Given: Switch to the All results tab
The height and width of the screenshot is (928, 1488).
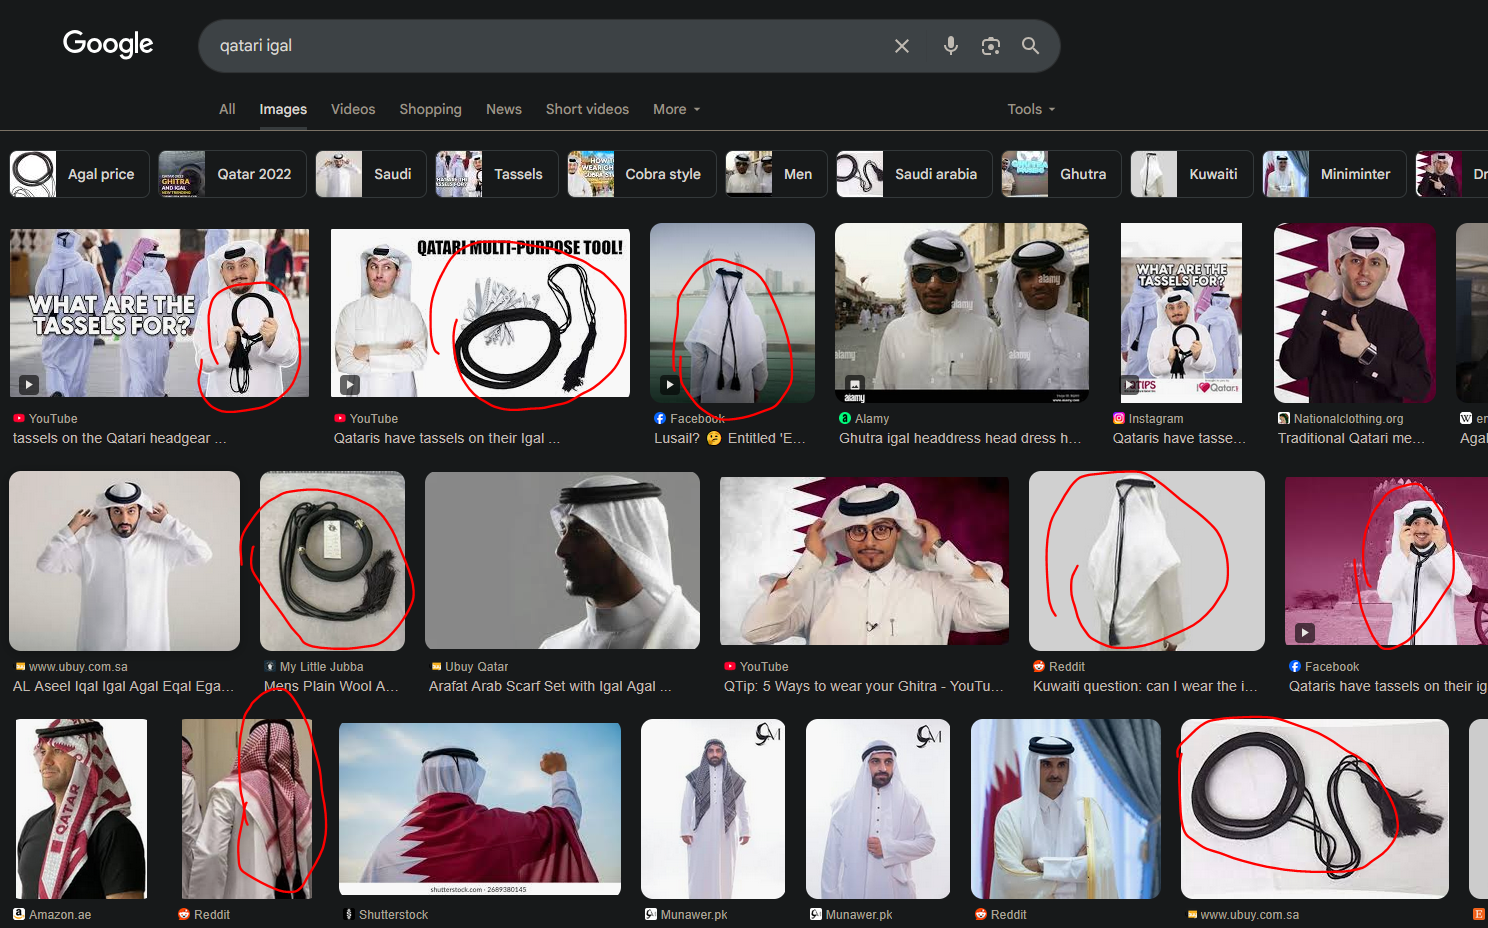Looking at the screenshot, I should click(227, 109).
